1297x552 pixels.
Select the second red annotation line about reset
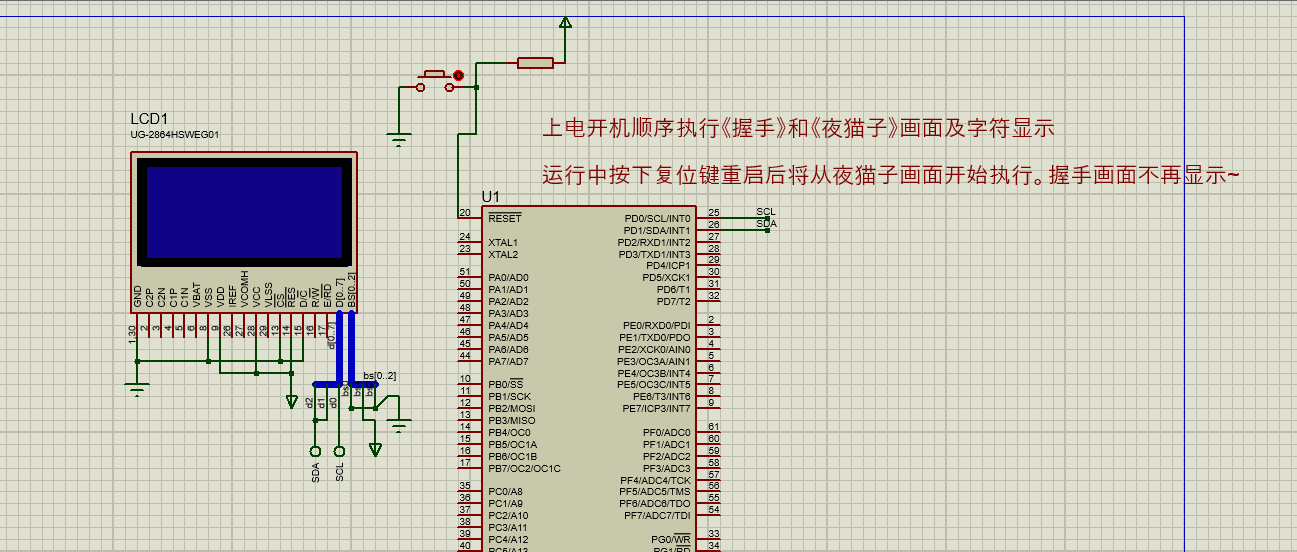pos(891,176)
